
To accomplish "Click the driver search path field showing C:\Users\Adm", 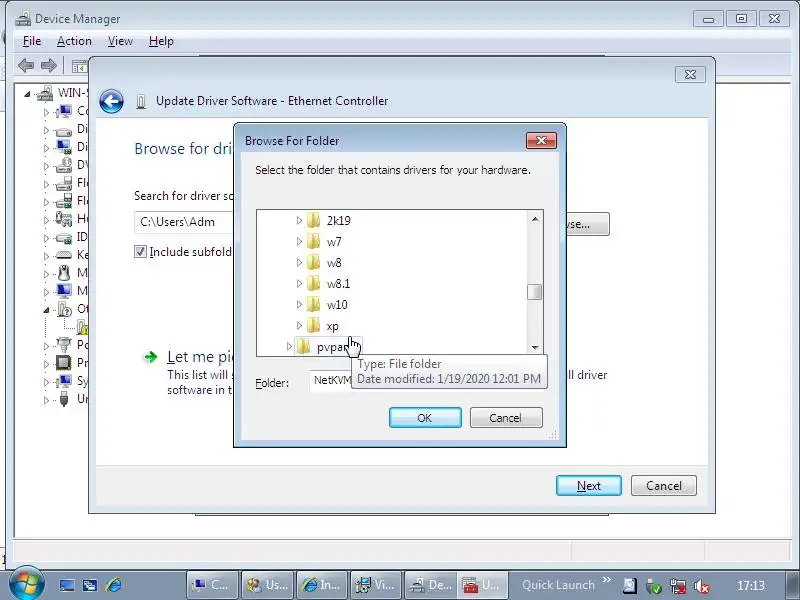I will [x=184, y=222].
